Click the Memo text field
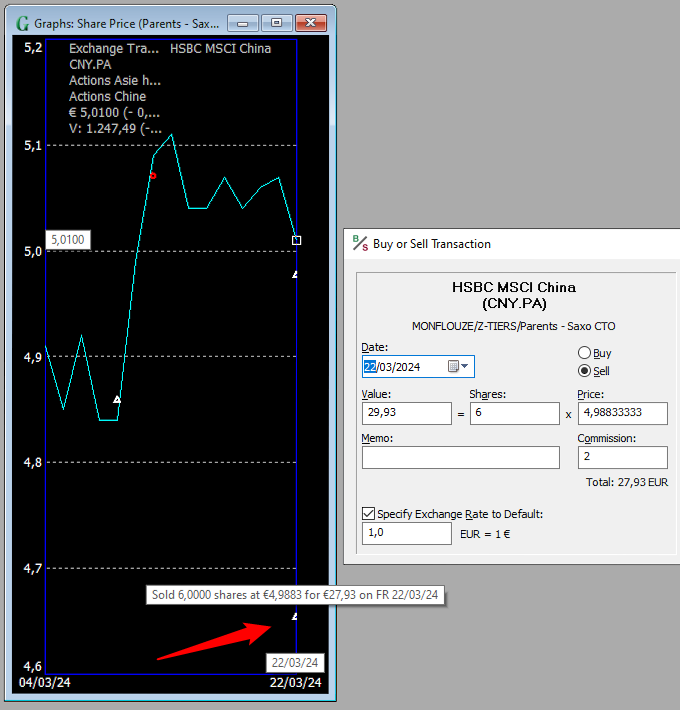Viewport: 680px width, 710px height. [x=460, y=457]
